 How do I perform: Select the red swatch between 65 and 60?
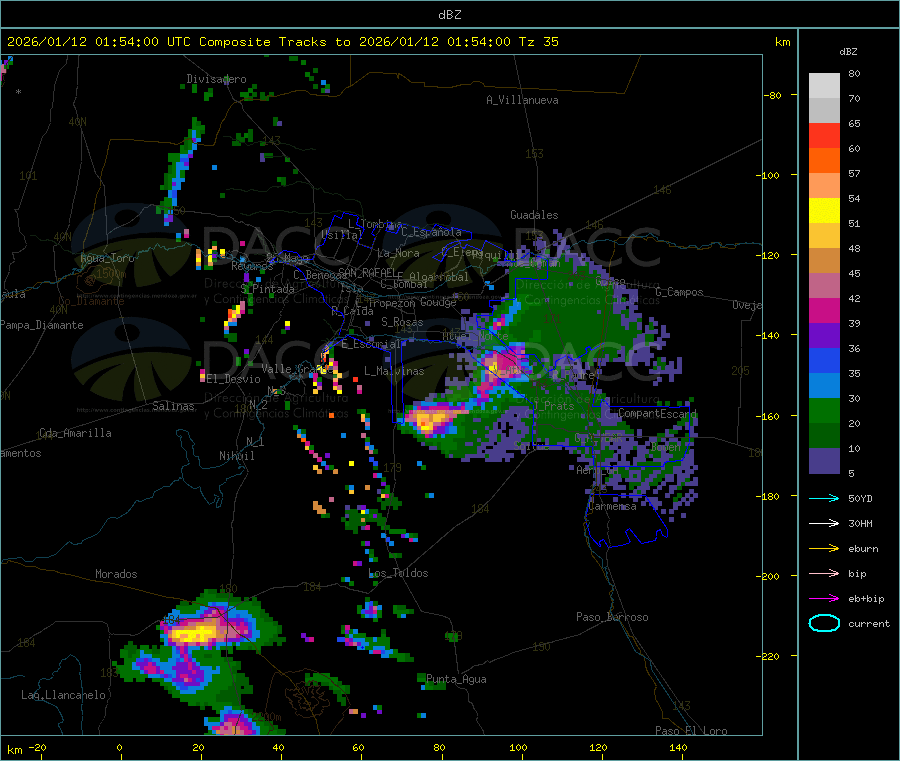tap(824, 135)
